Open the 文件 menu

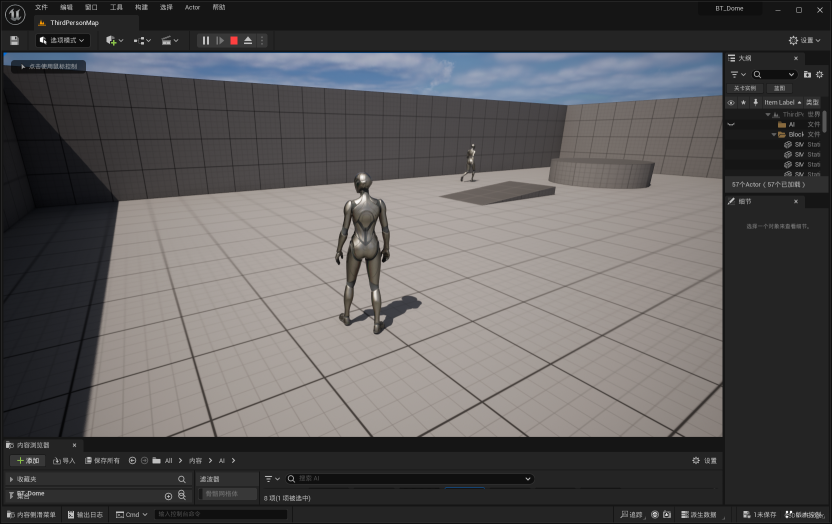coord(41,7)
